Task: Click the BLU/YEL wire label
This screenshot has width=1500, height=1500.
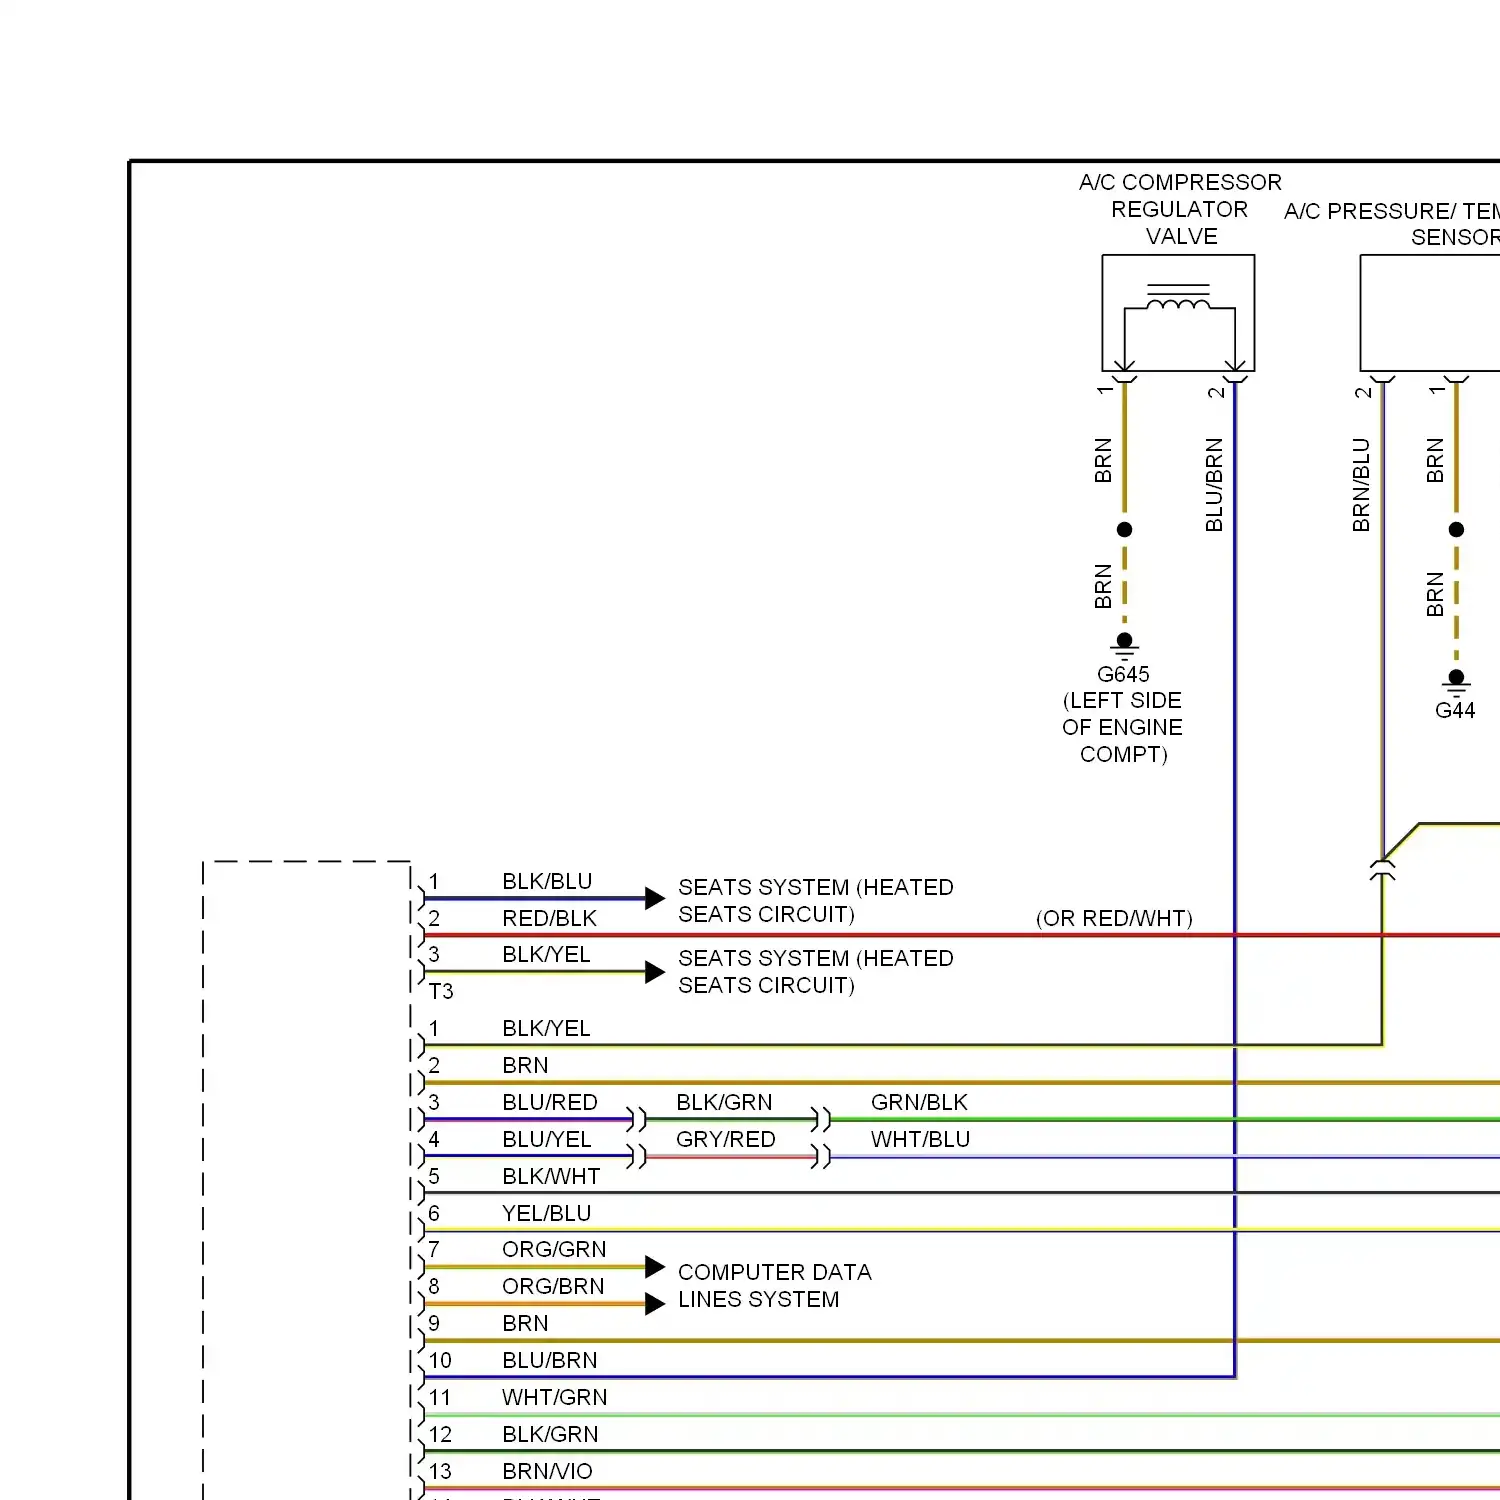Action: (547, 1139)
